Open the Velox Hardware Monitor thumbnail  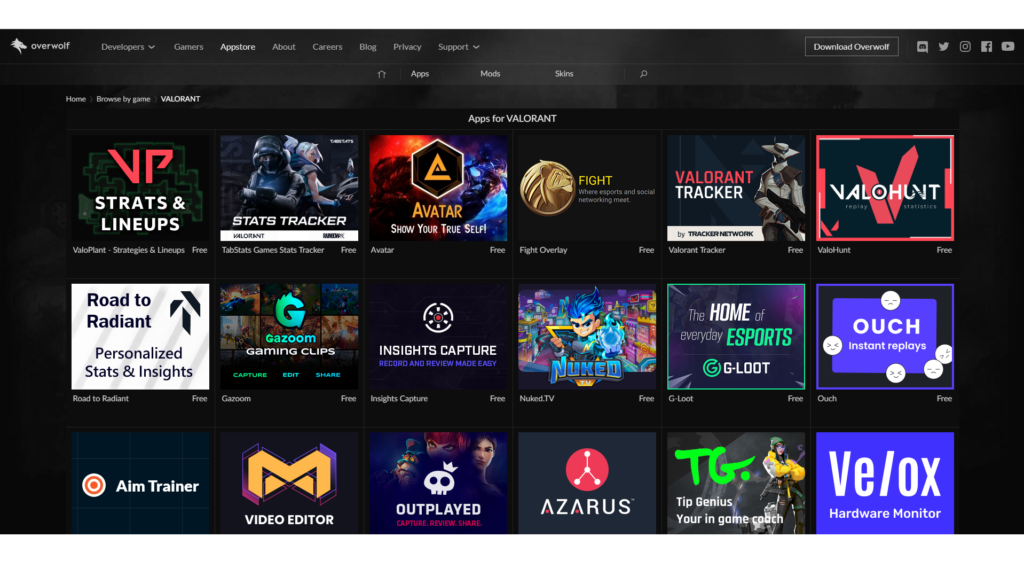click(885, 483)
